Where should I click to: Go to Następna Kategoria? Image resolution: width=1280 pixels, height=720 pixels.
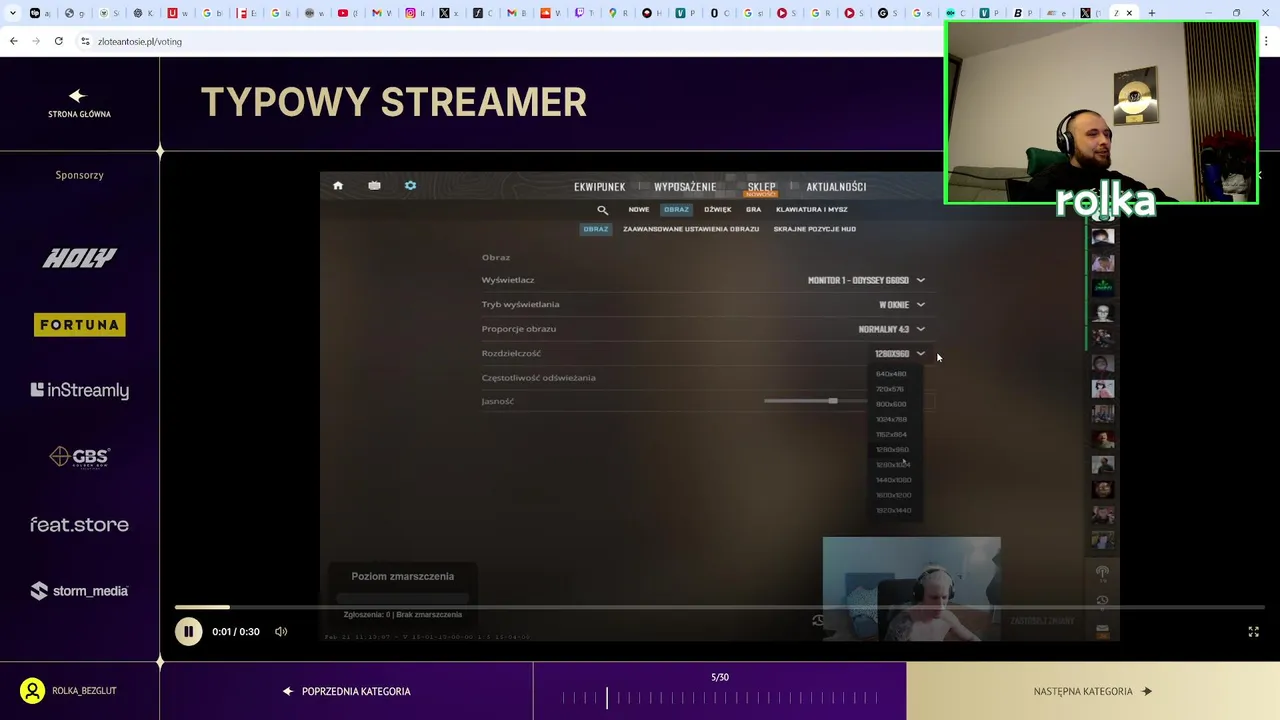click(x=1093, y=691)
